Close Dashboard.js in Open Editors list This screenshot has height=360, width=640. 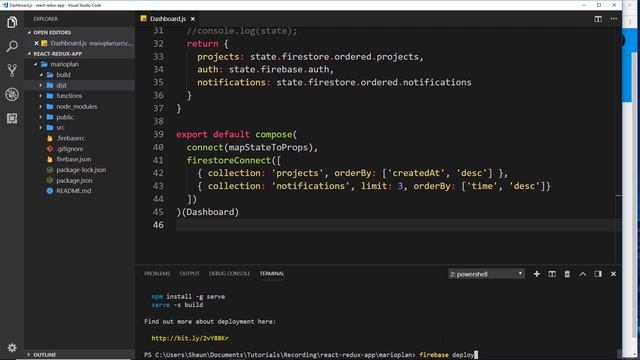click(x=36, y=43)
